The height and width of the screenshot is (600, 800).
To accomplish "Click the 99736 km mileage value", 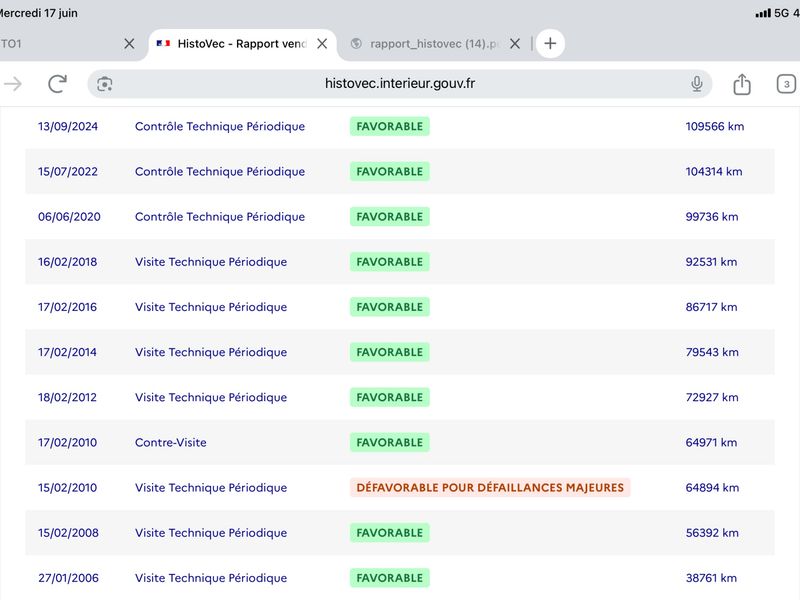I will 712,217.
